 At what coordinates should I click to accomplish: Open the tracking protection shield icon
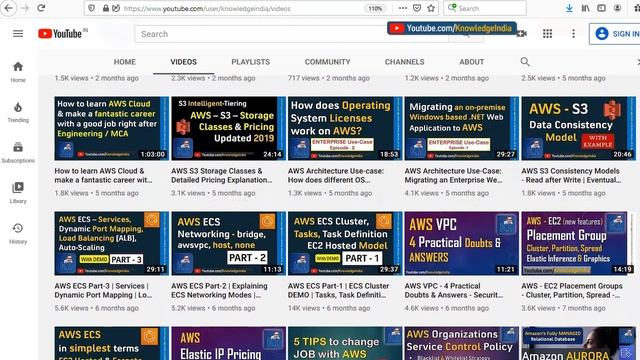(x=91, y=8)
